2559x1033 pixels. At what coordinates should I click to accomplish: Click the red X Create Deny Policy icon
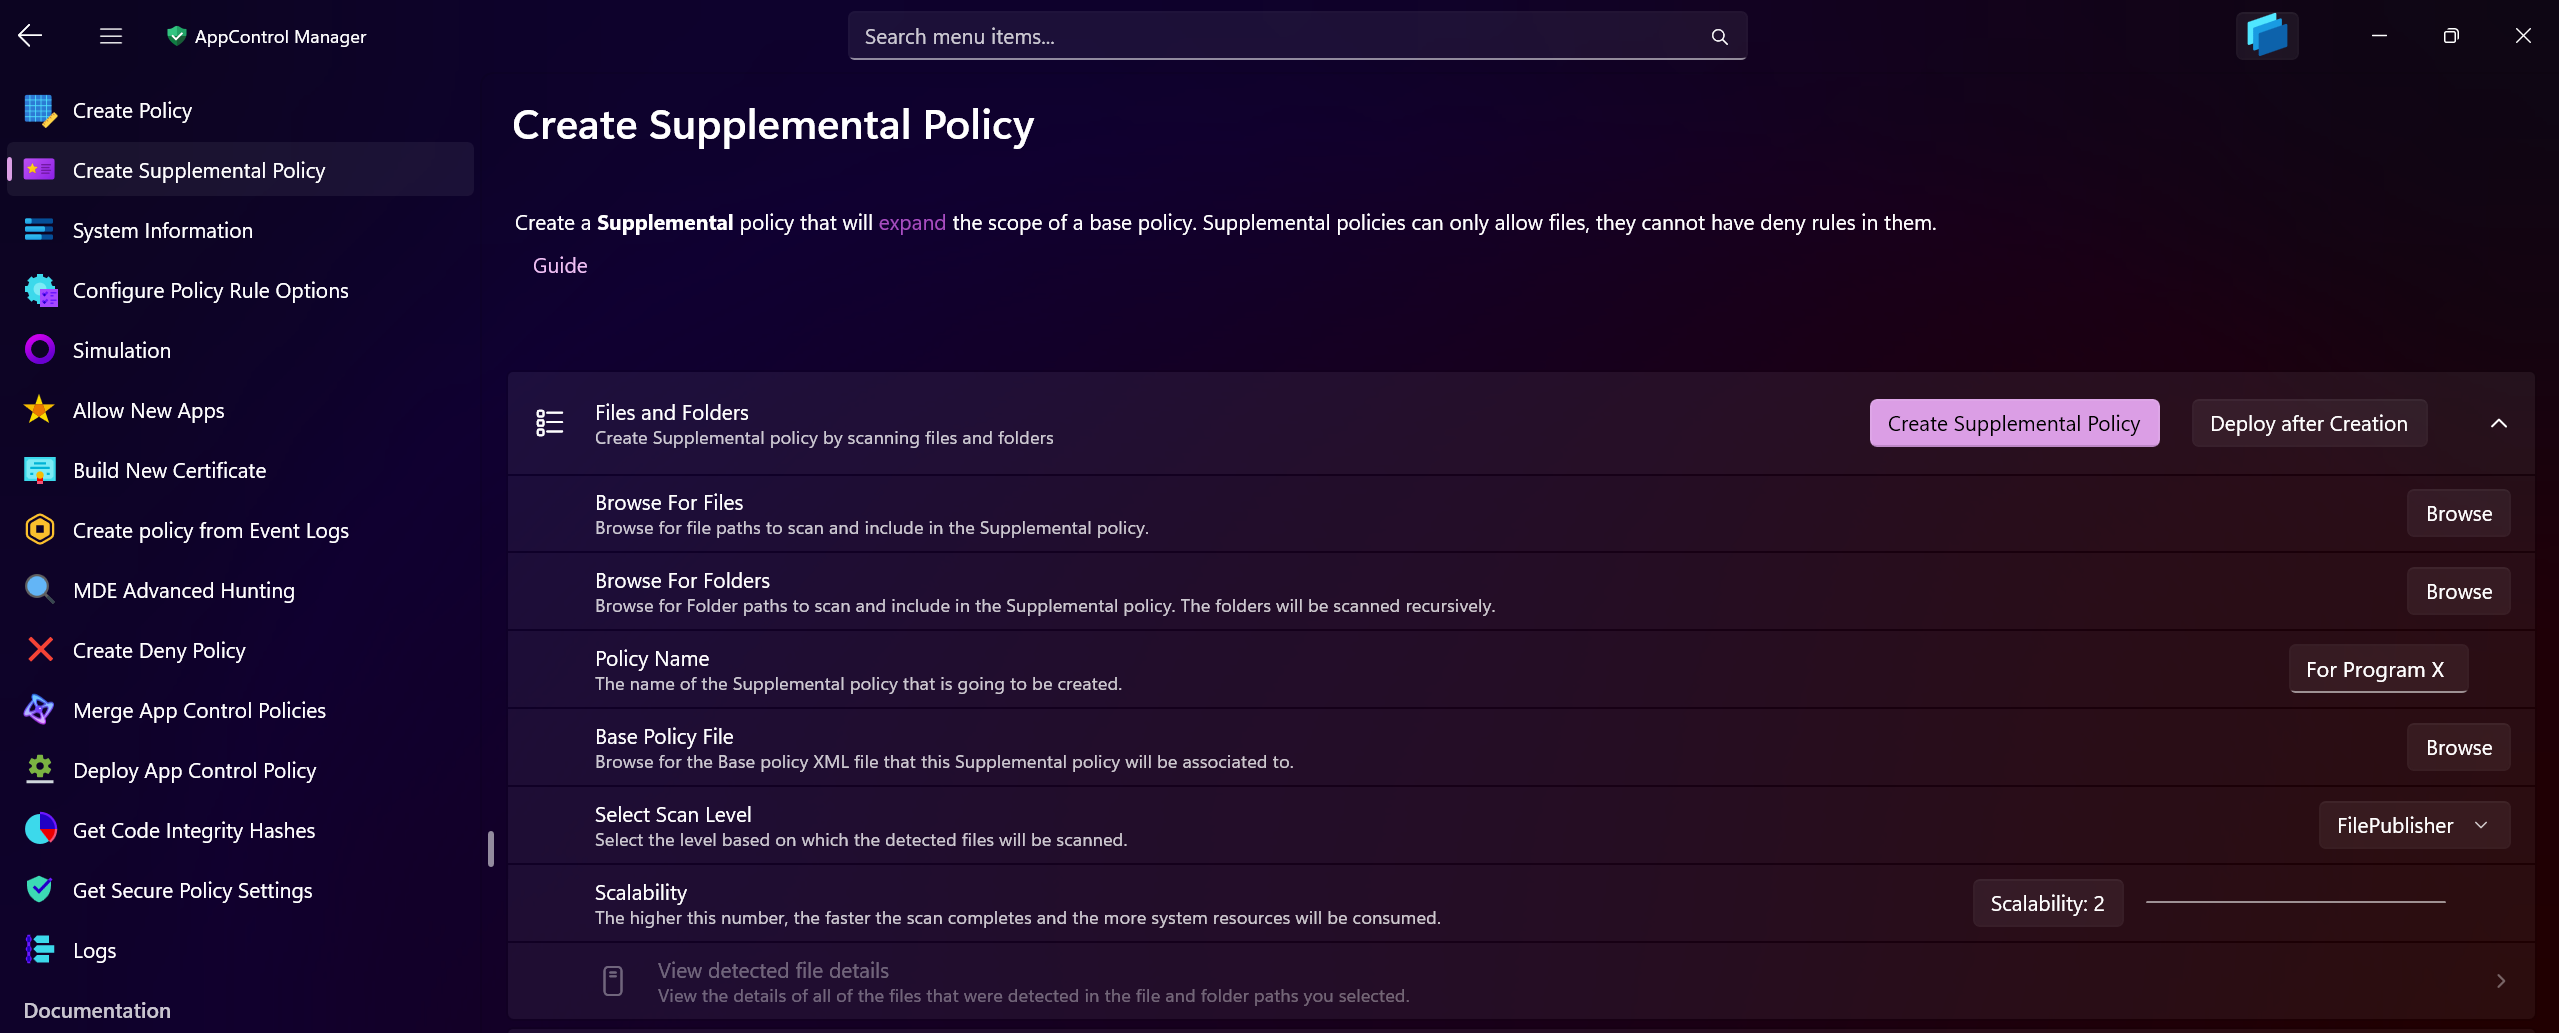(x=40, y=650)
